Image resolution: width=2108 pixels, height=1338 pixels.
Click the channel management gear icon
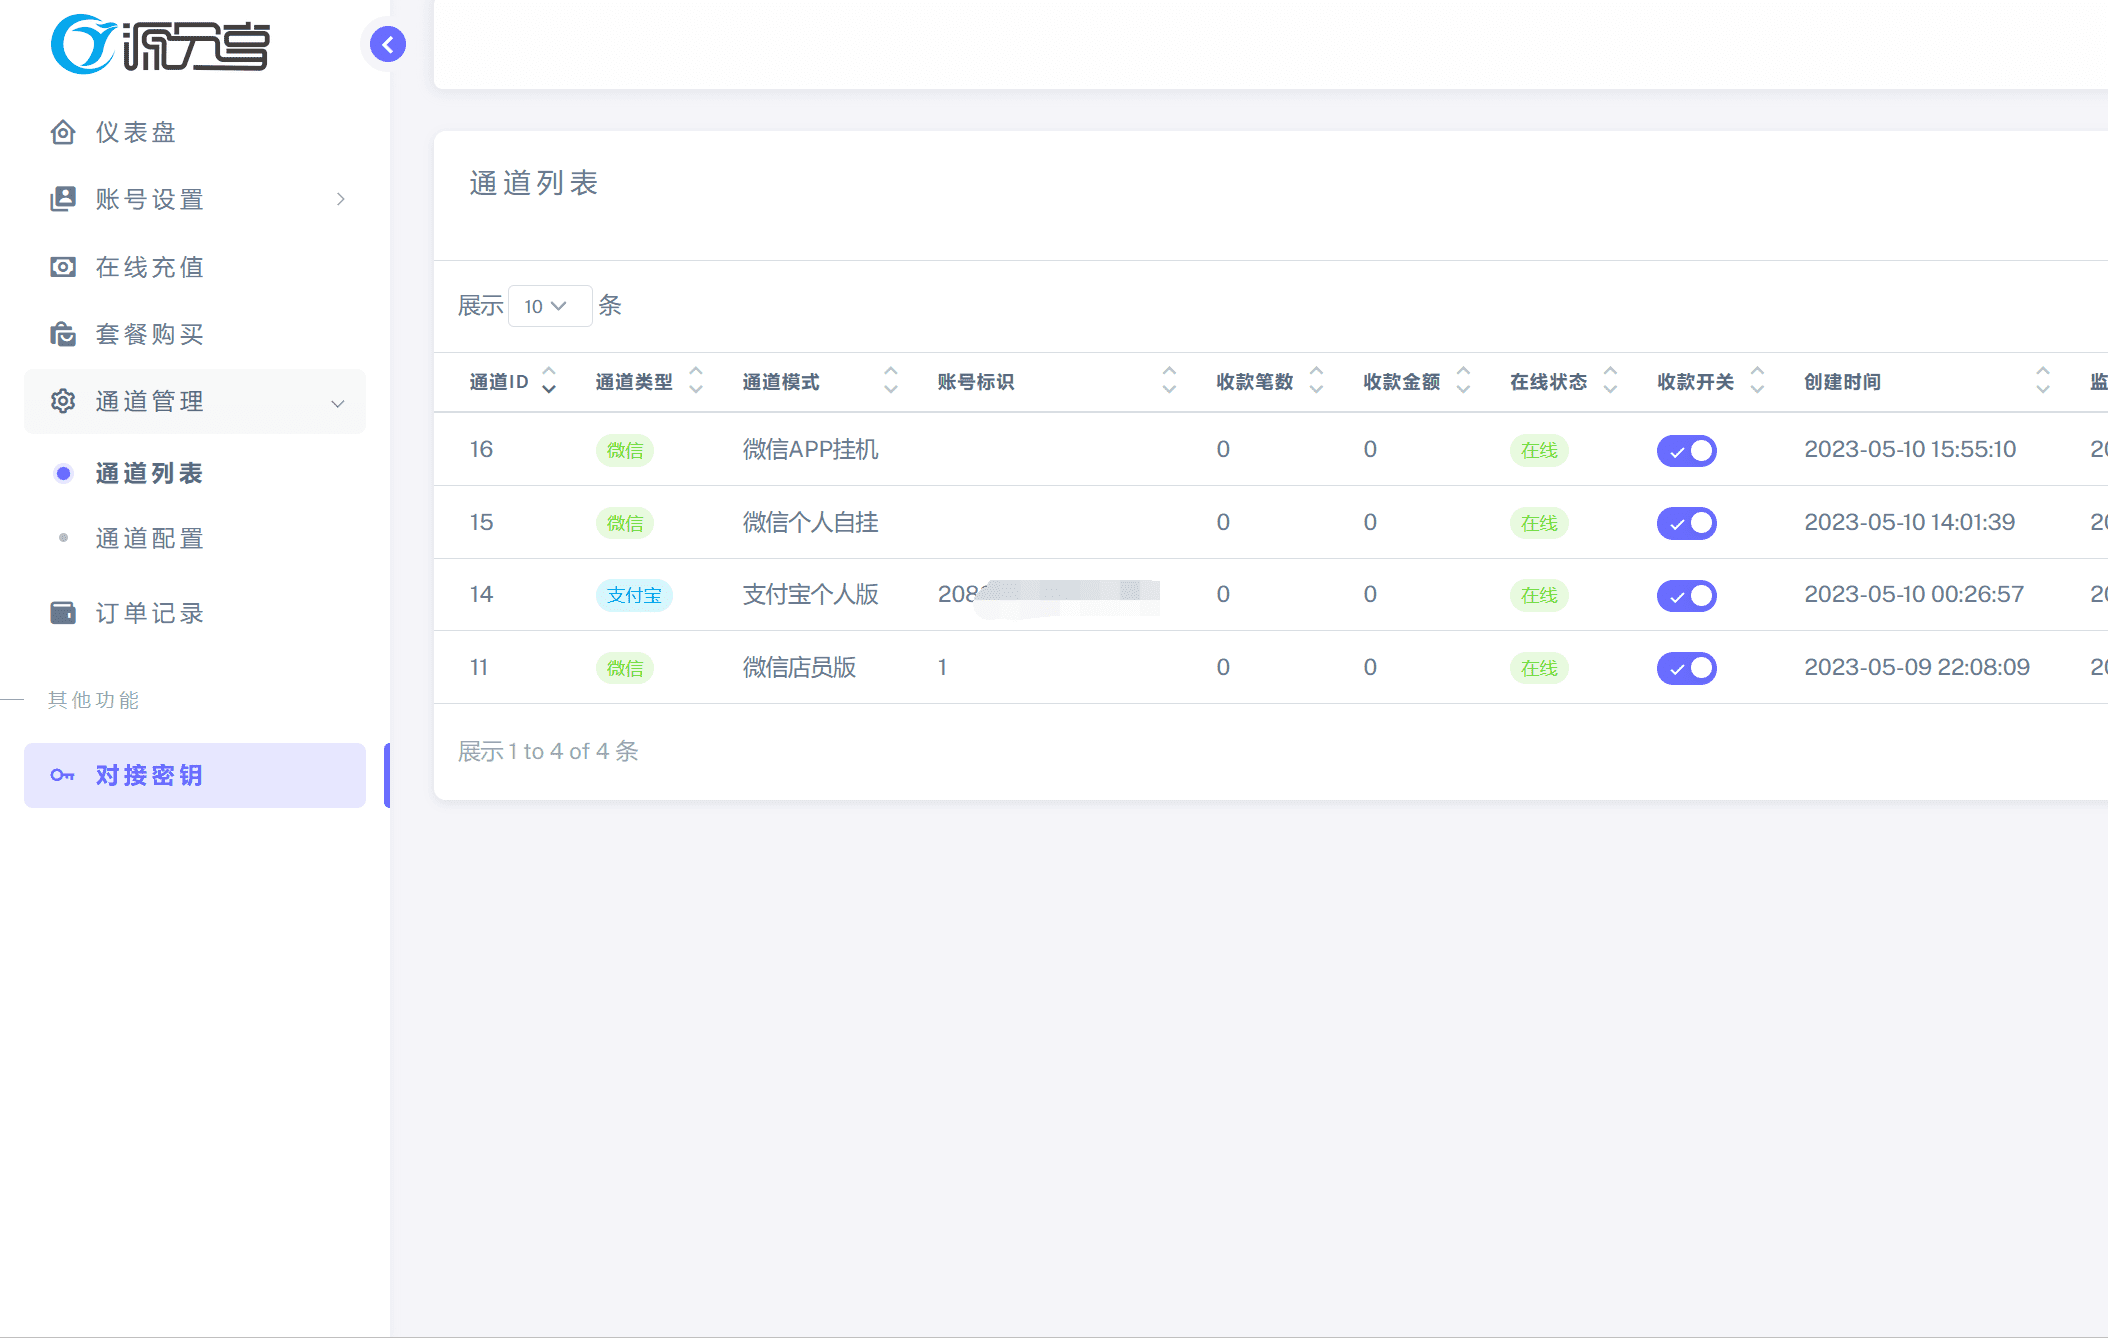[x=63, y=401]
